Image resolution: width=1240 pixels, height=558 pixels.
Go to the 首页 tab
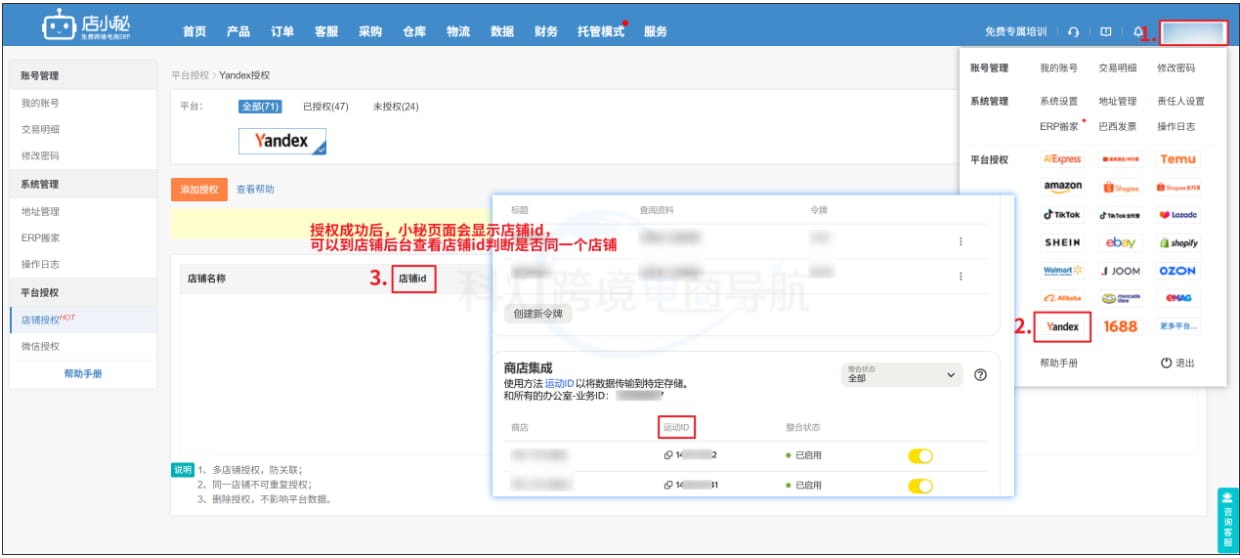(x=194, y=31)
